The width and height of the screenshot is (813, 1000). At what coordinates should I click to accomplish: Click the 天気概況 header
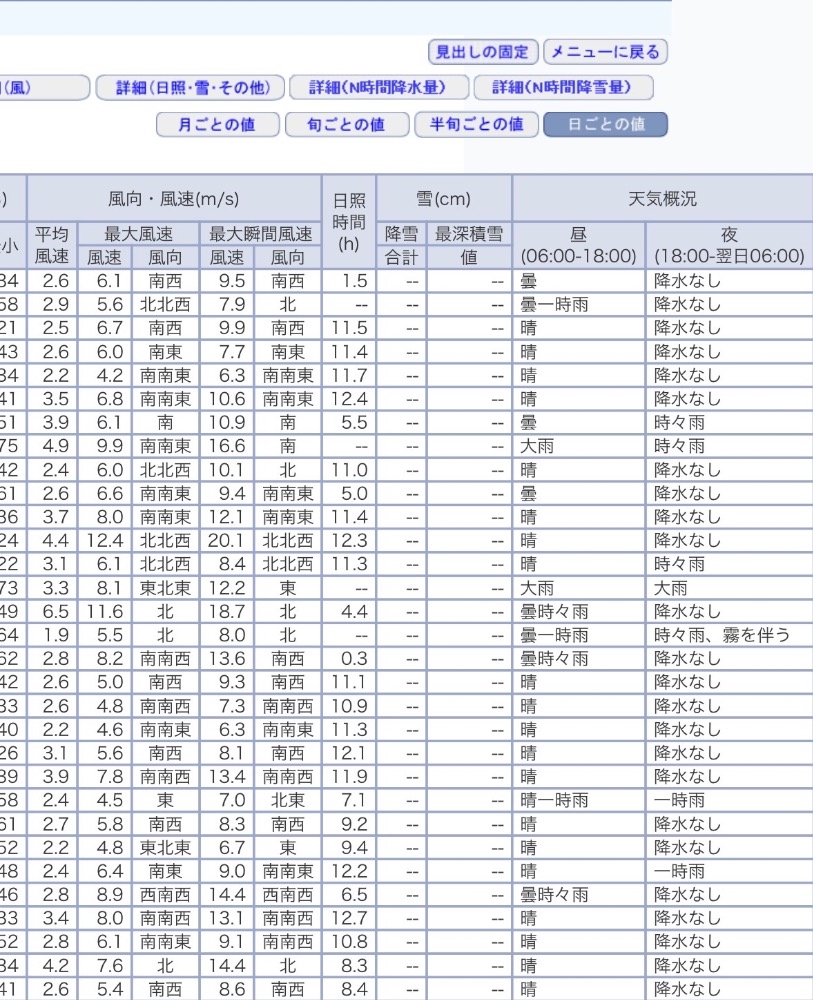click(x=662, y=199)
